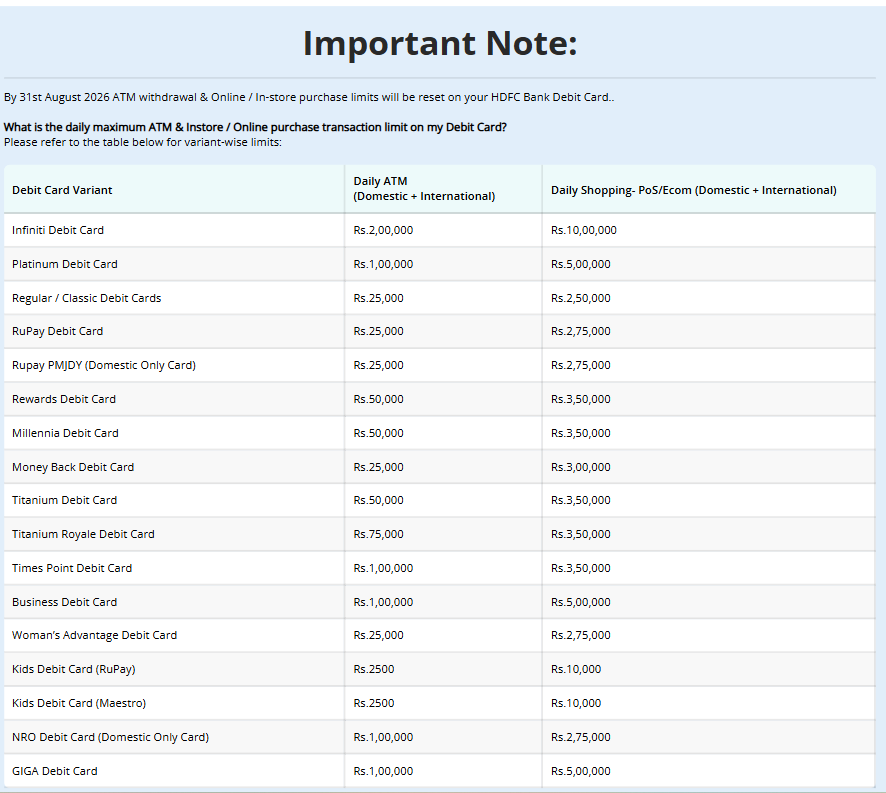This screenshot has height=793, width=886.
Task: Click Rupay PMJDY's Rs.2,75,000 shopping limit
Action: [580, 365]
